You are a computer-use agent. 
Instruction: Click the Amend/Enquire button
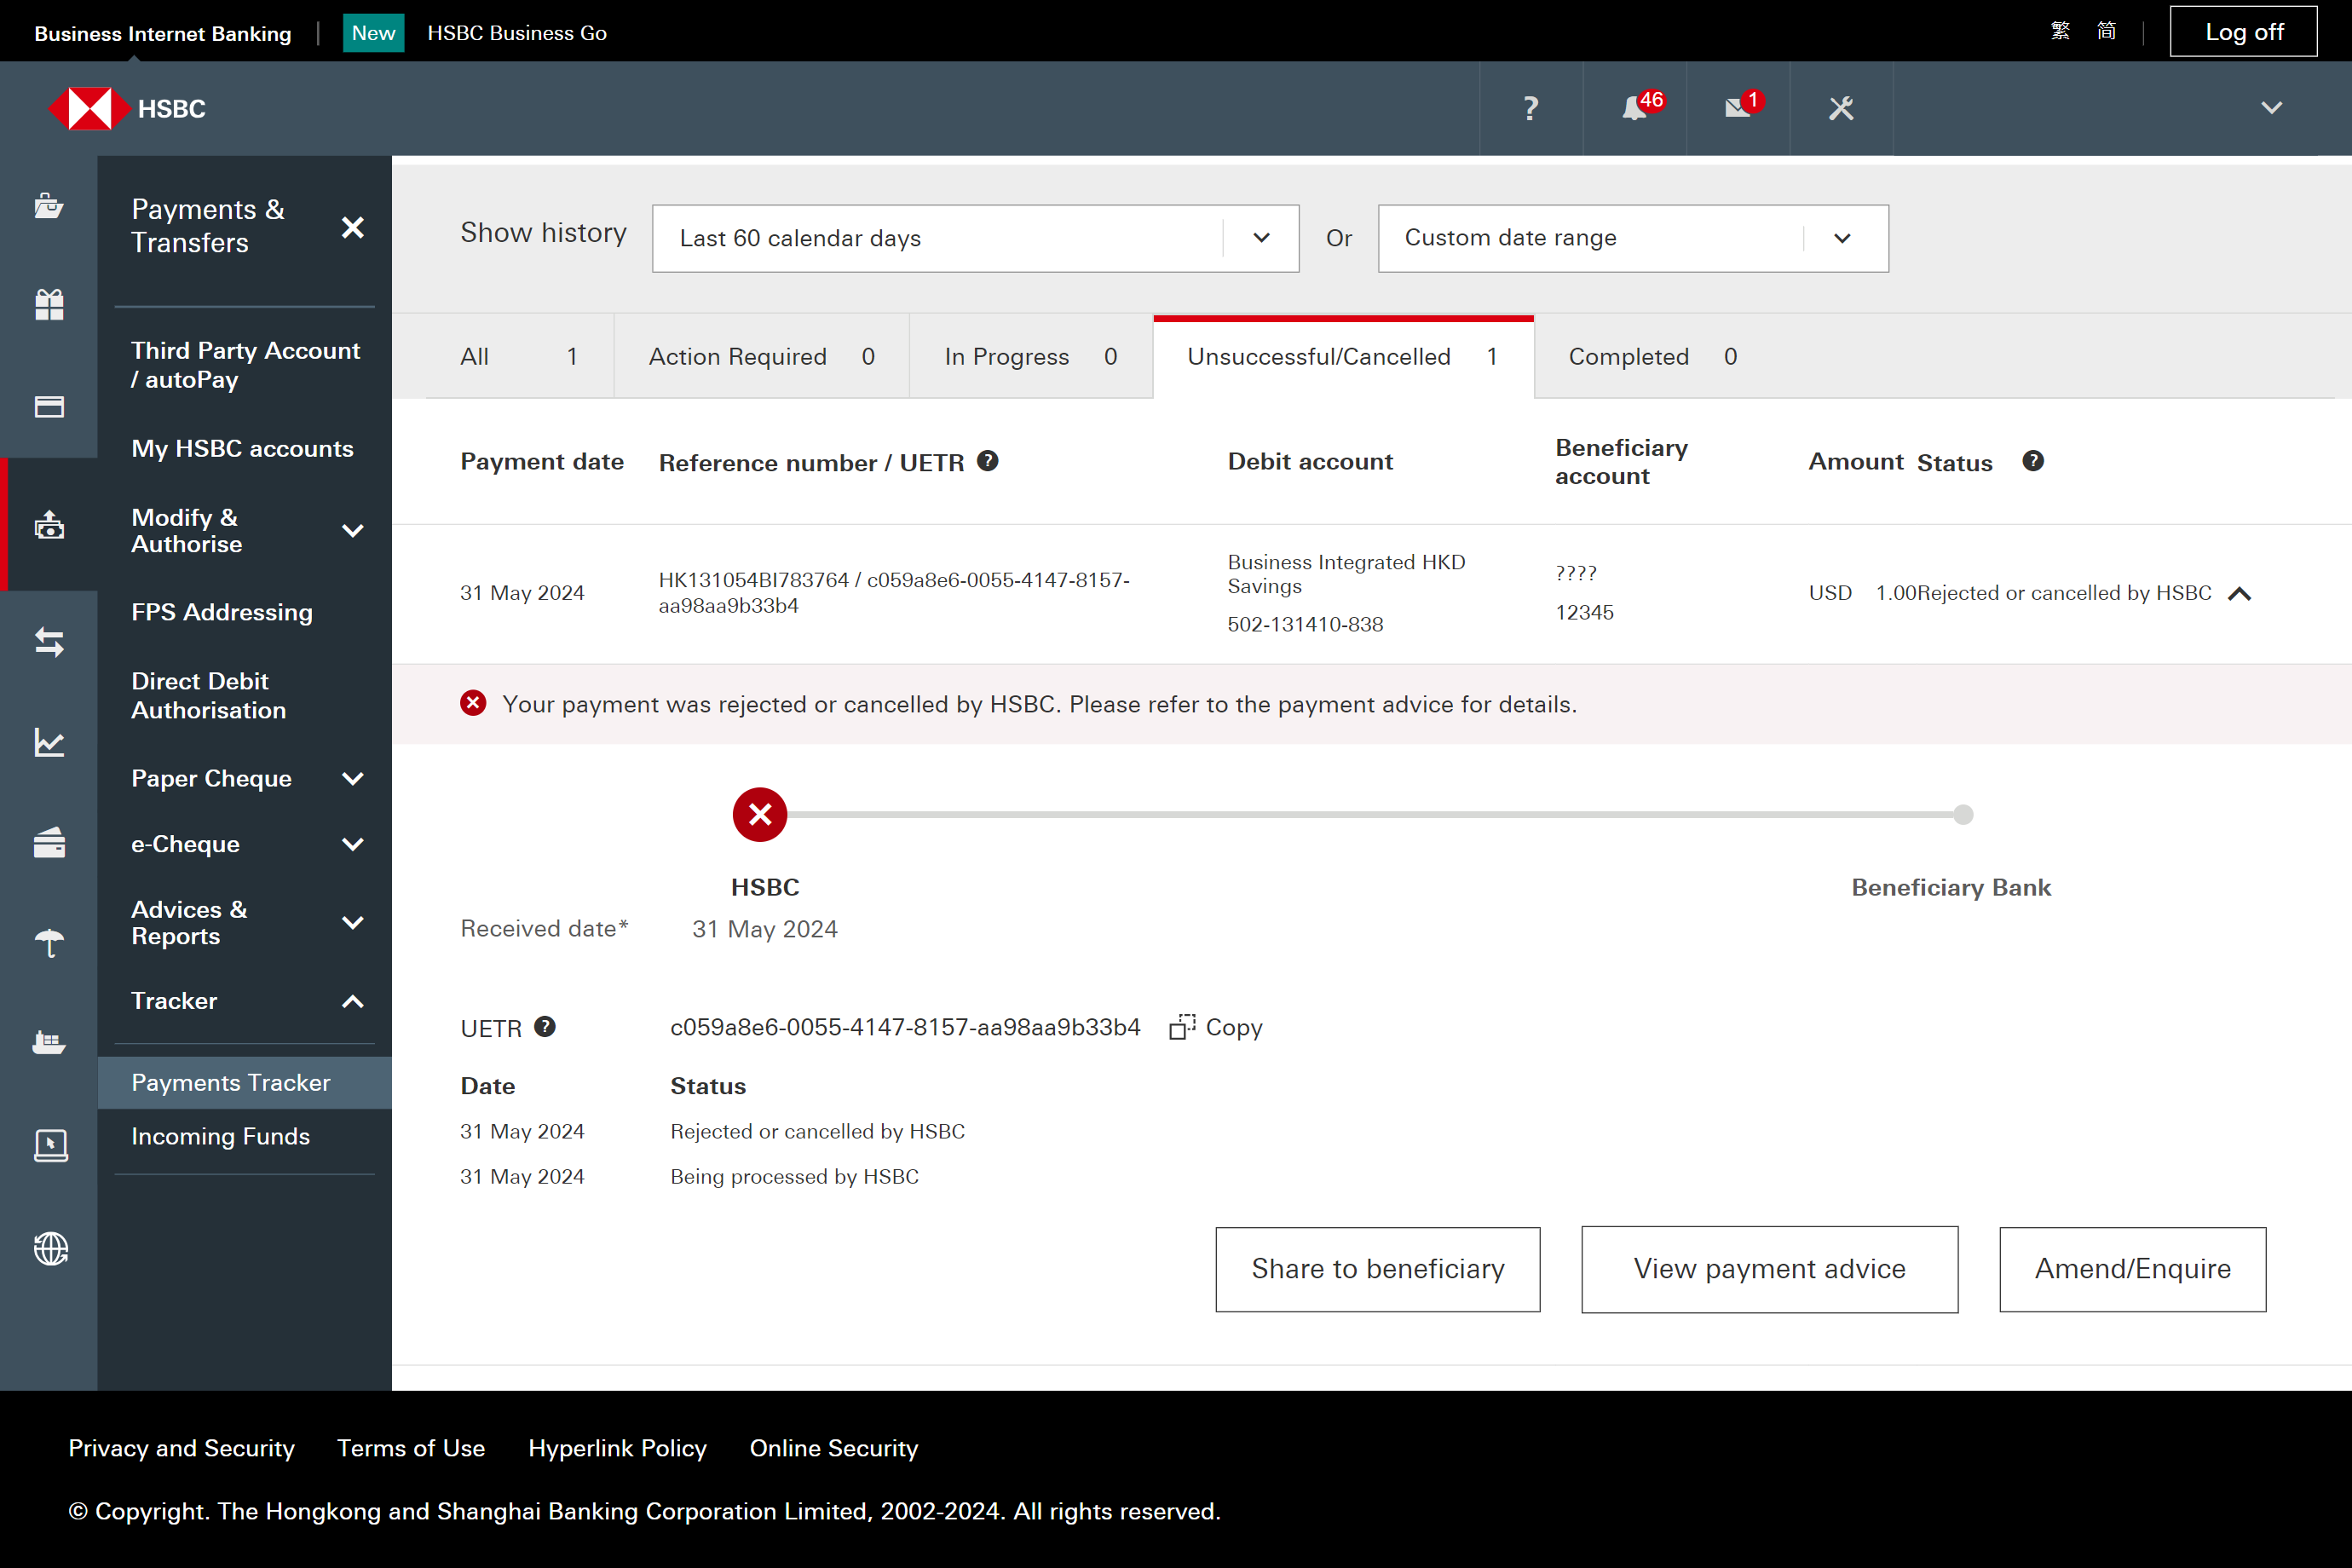[x=2131, y=1269]
